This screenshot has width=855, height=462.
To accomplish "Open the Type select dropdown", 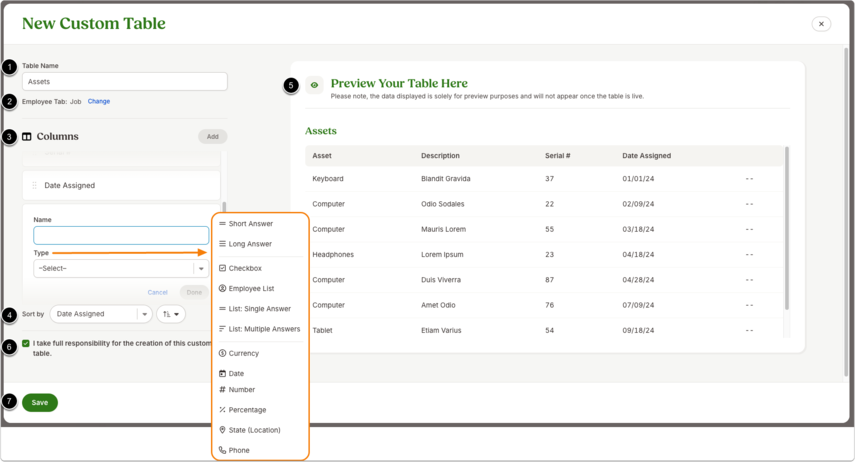I will (121, 268).
